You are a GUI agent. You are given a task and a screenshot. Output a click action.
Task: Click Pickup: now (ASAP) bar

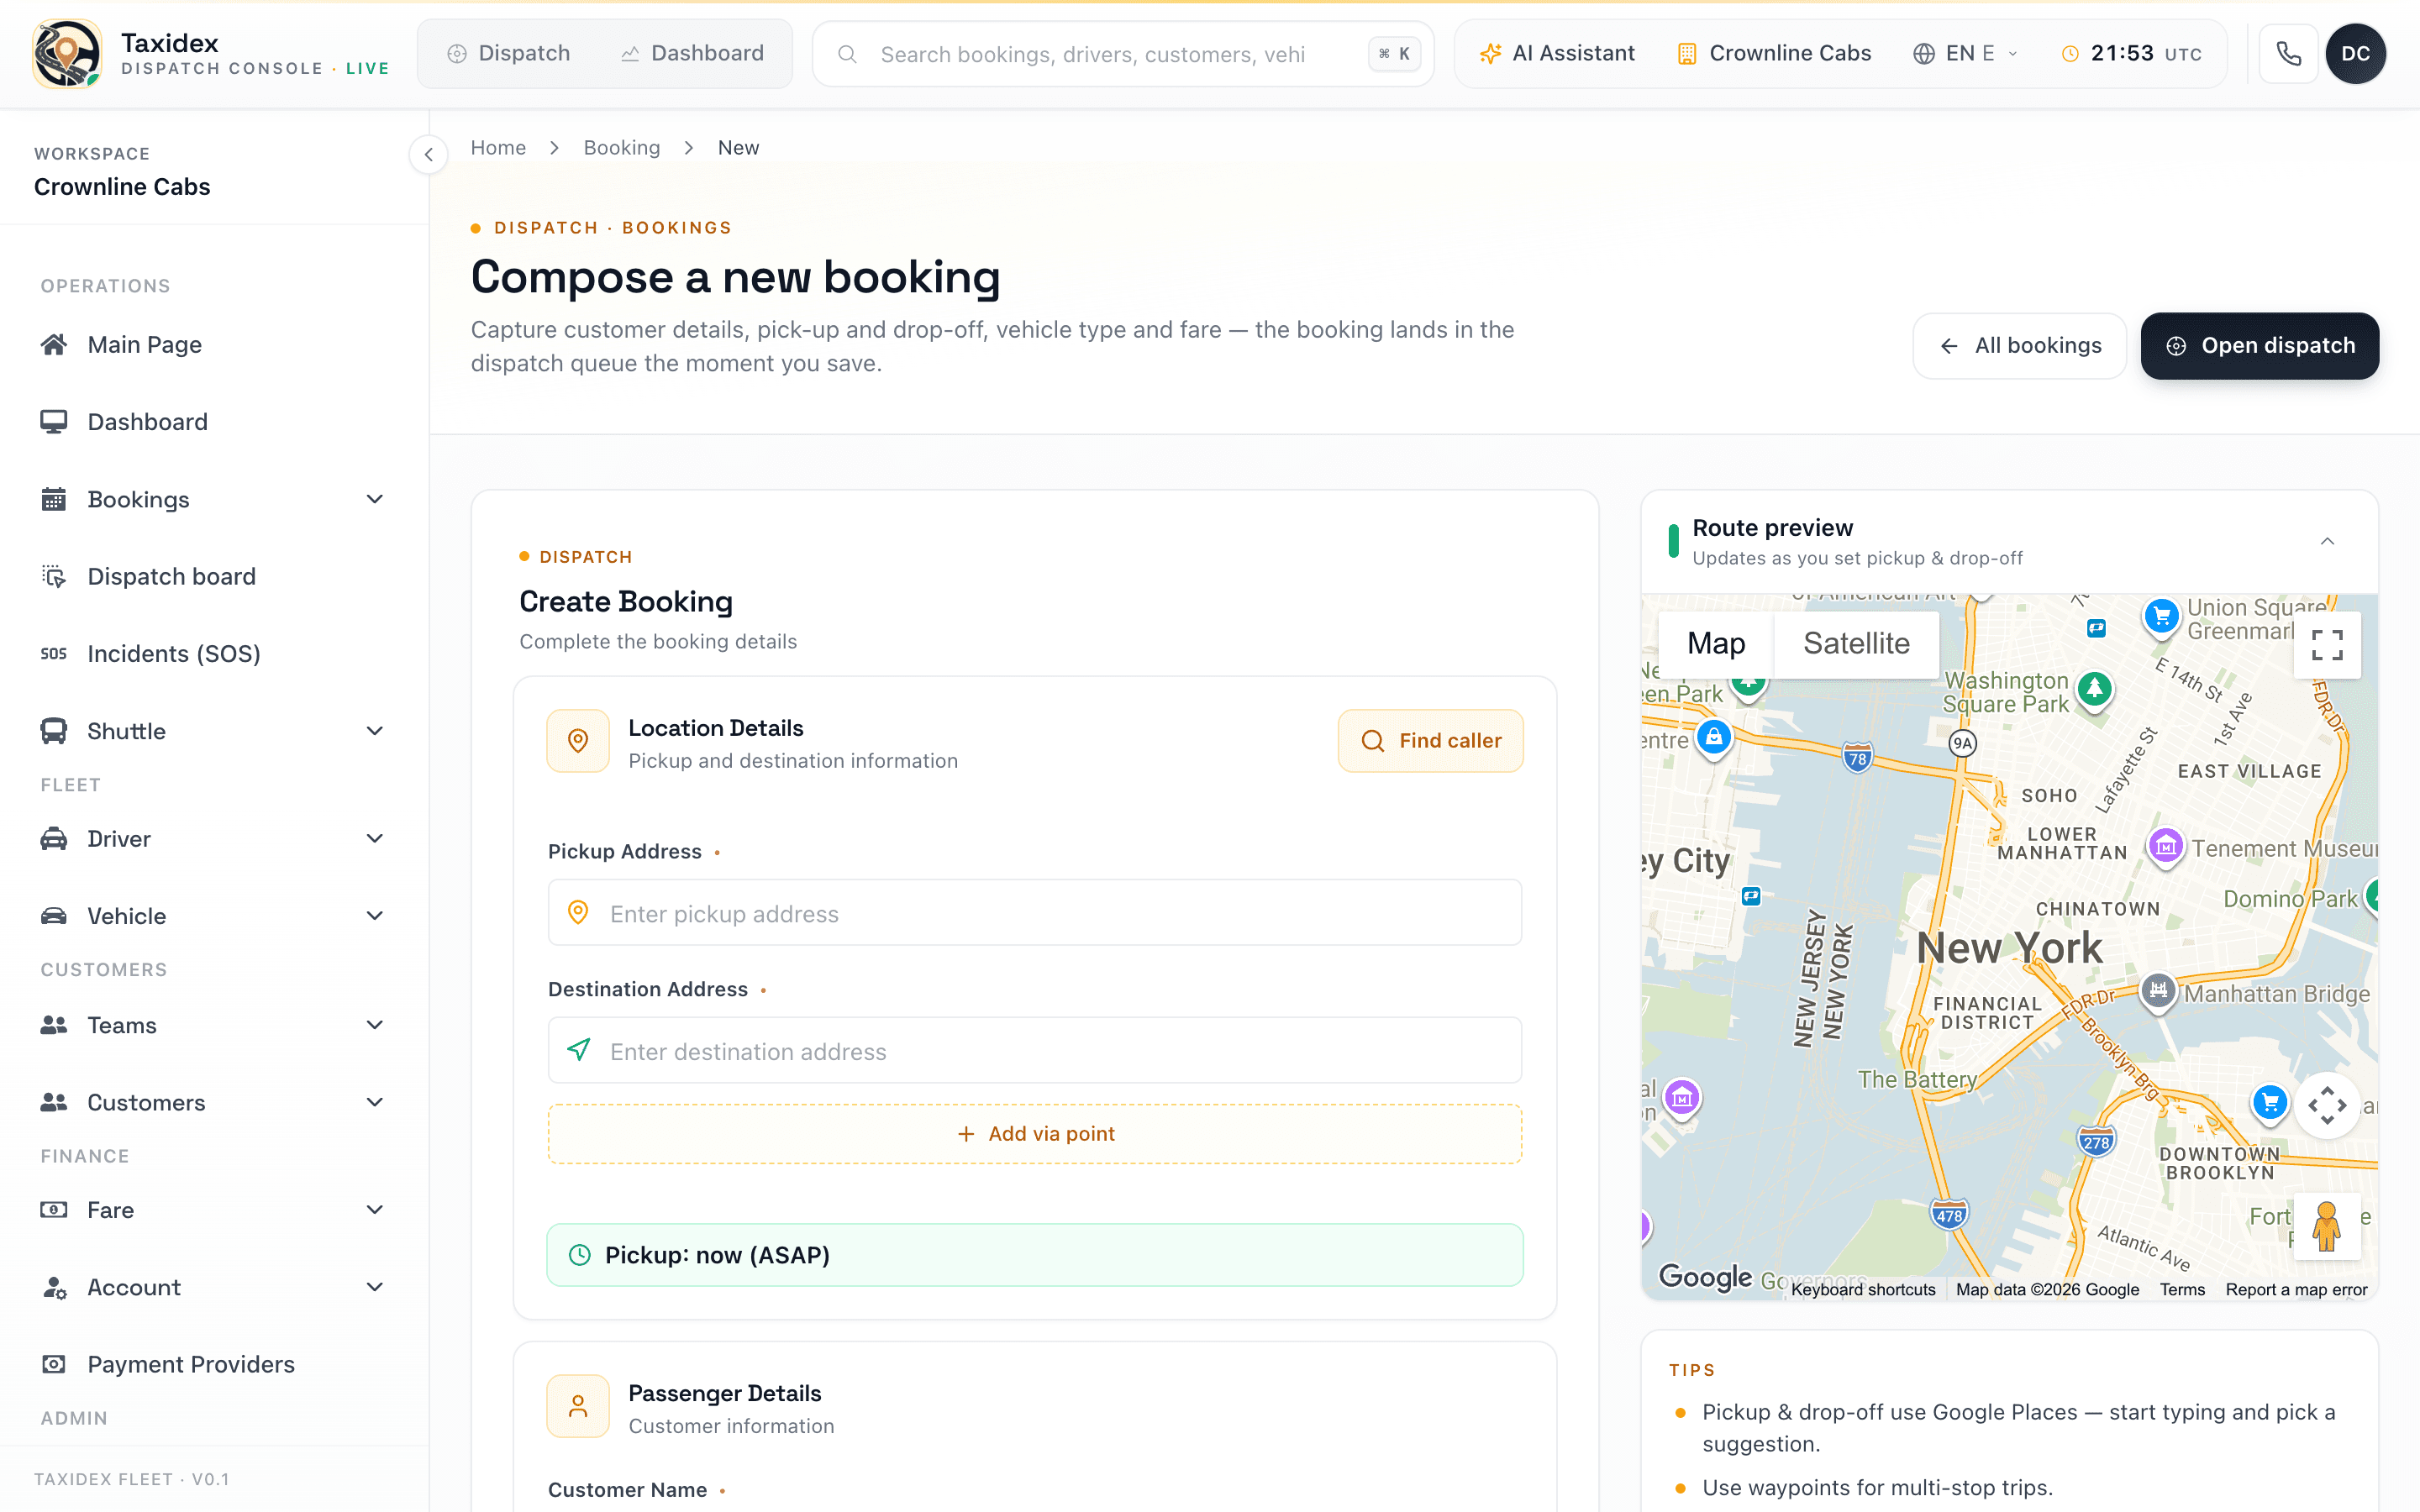pyautogui.click(x=1035, y=1255)
